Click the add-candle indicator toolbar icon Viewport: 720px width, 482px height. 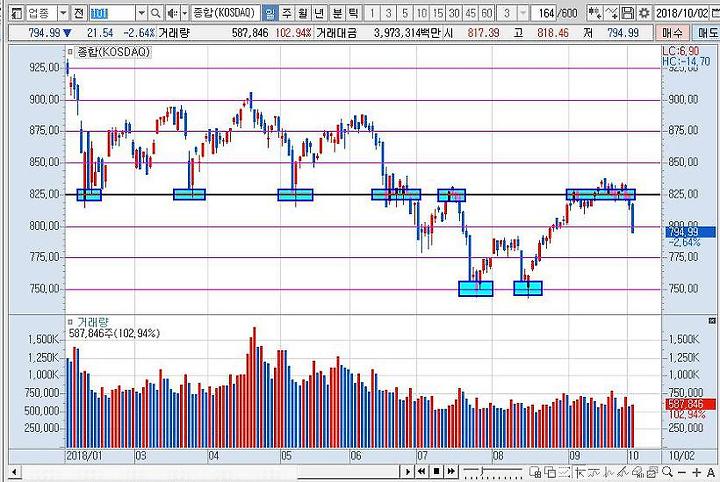tap(595, 13)
